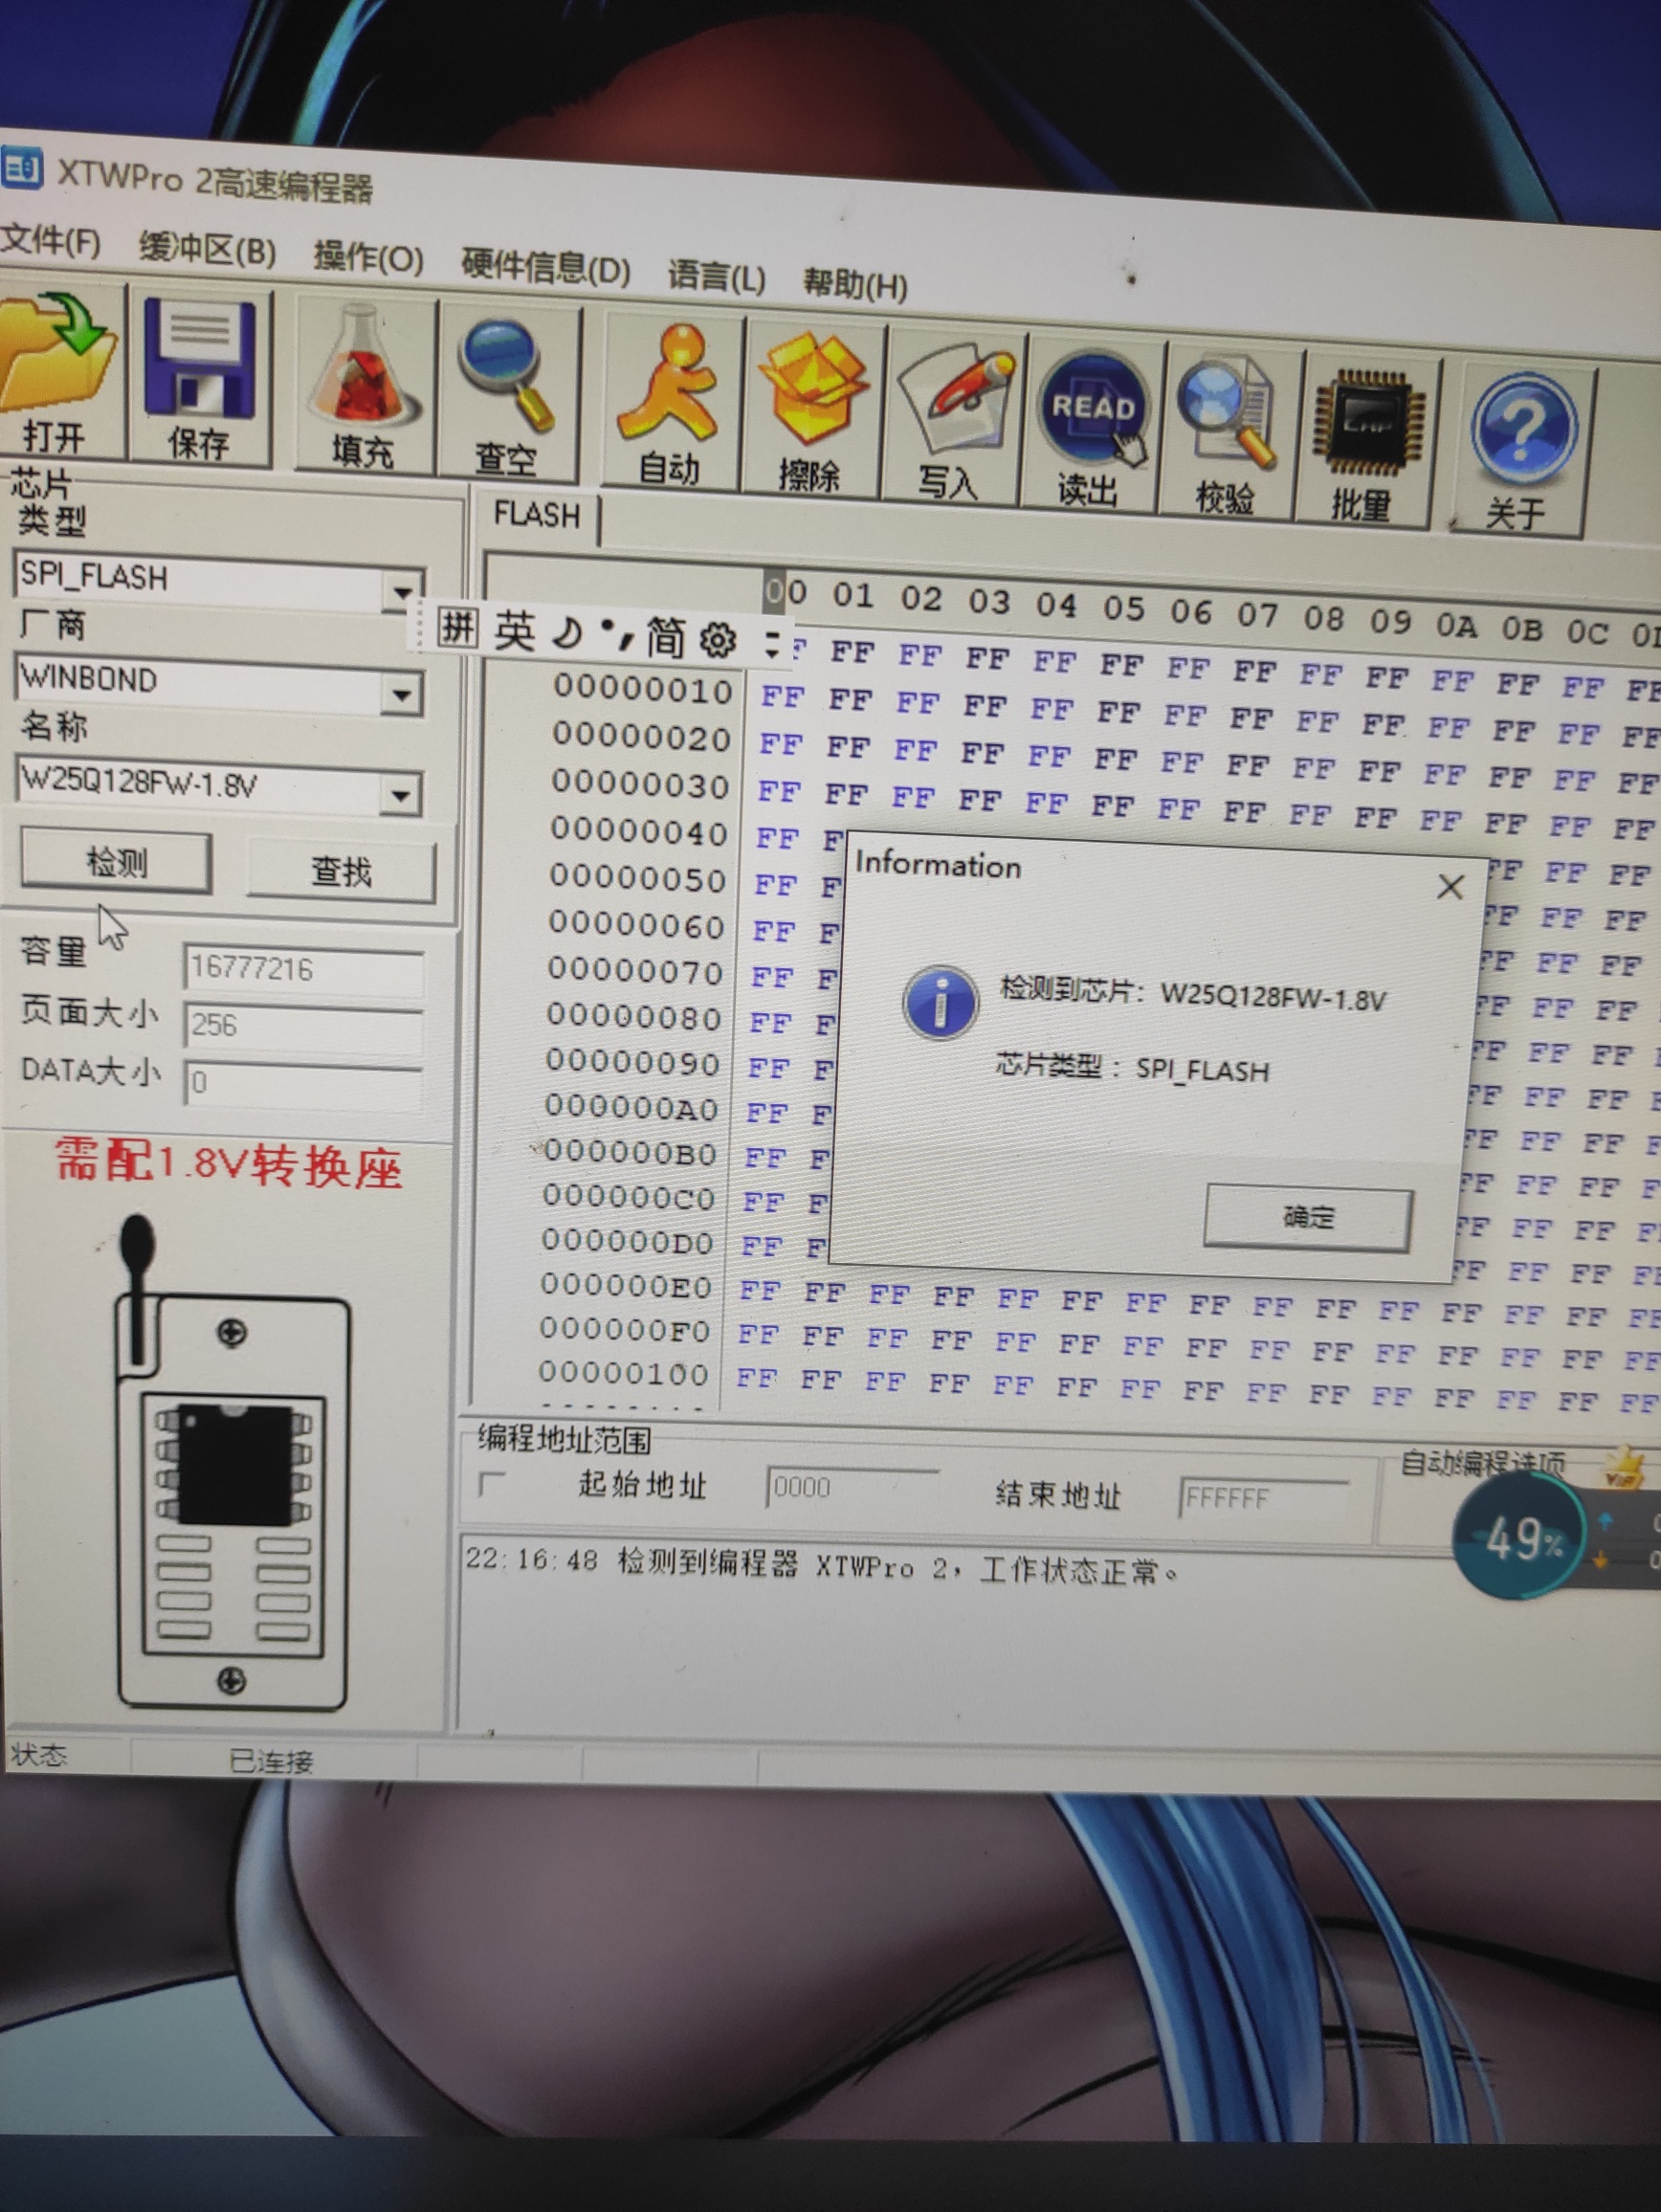Open the 文件(F) menu
1661x2212 pixels.
pos(50,241)
